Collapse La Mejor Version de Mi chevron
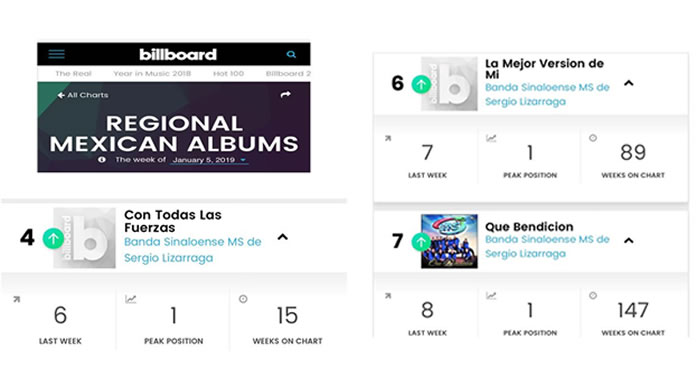 629,83
